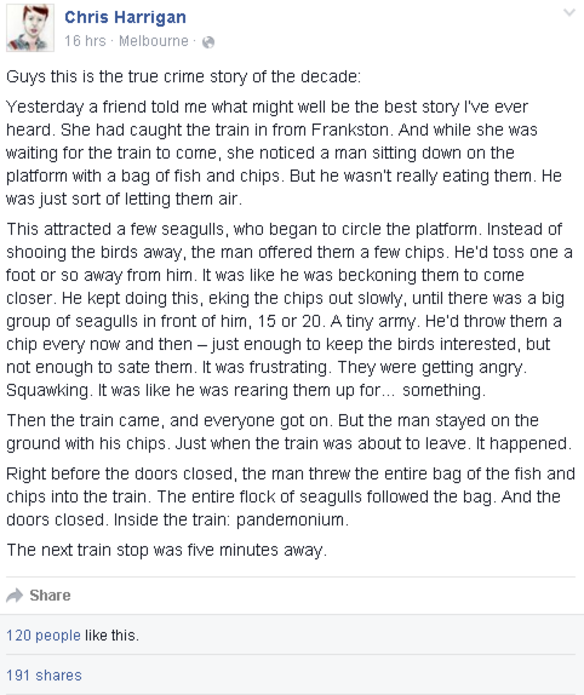Click the Share text button
Image resolution: width=584 pixels, height=695 pixels.
50,595
